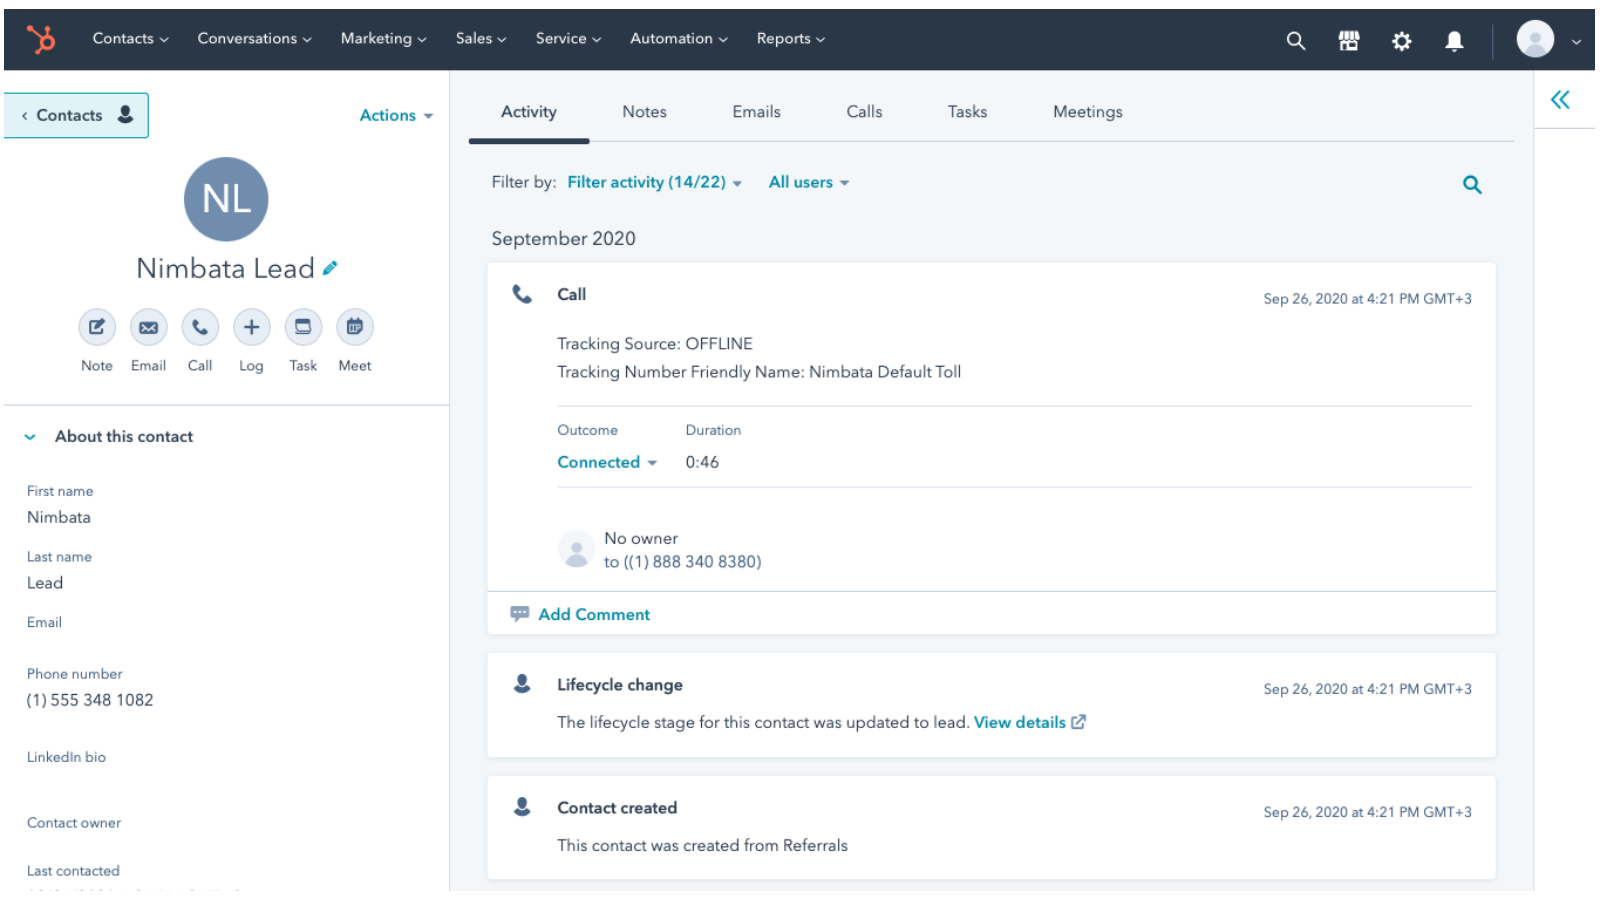The width and height of the screenshot is (1600, 900).
Task: Click Add Comment on the call
Action: [x=593, y=614]
